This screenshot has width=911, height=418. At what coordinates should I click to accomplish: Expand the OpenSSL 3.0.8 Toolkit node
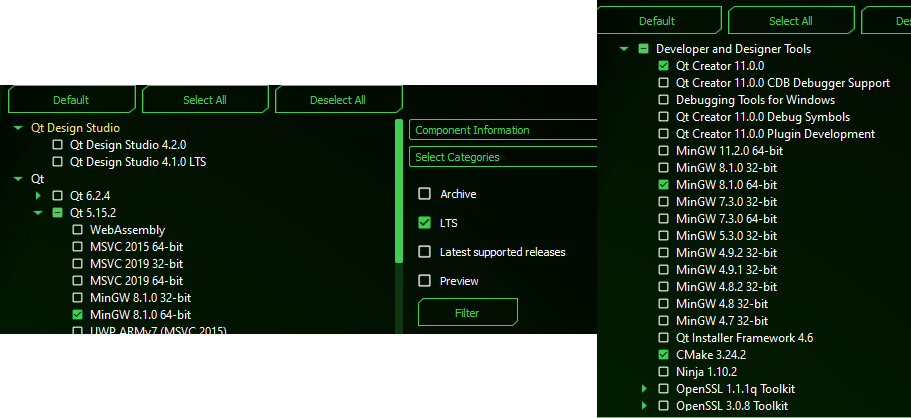click(x=644, y=406)
